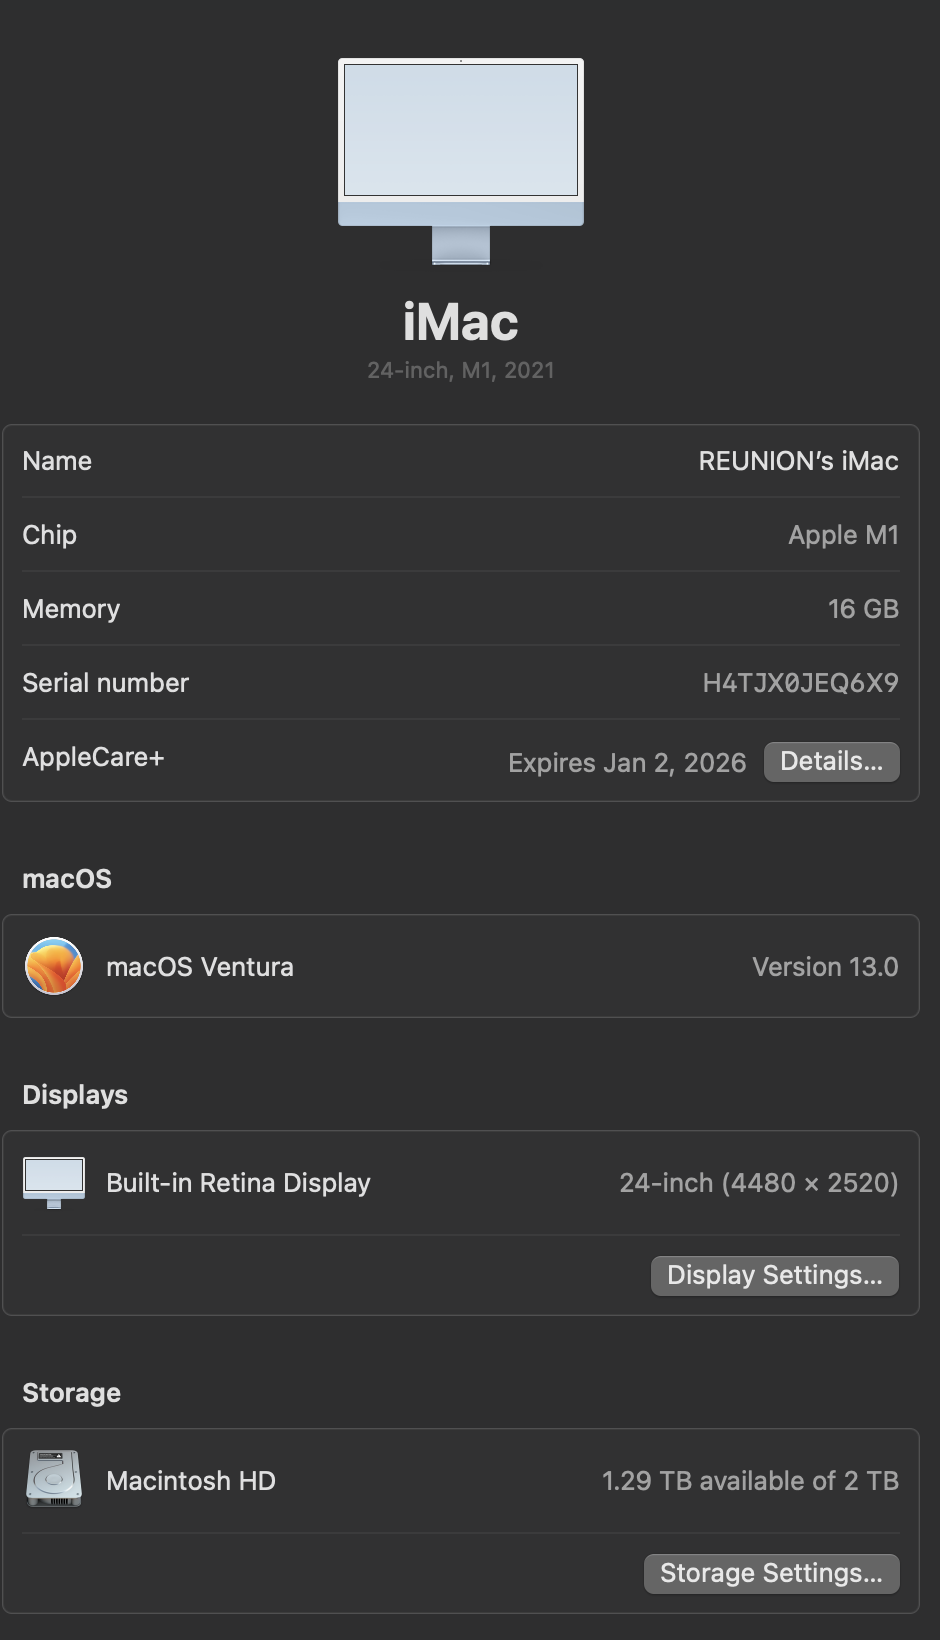Click the Built-in Retina Display label
Screen dimensions: 940x1640
[x=238, y=1183]
